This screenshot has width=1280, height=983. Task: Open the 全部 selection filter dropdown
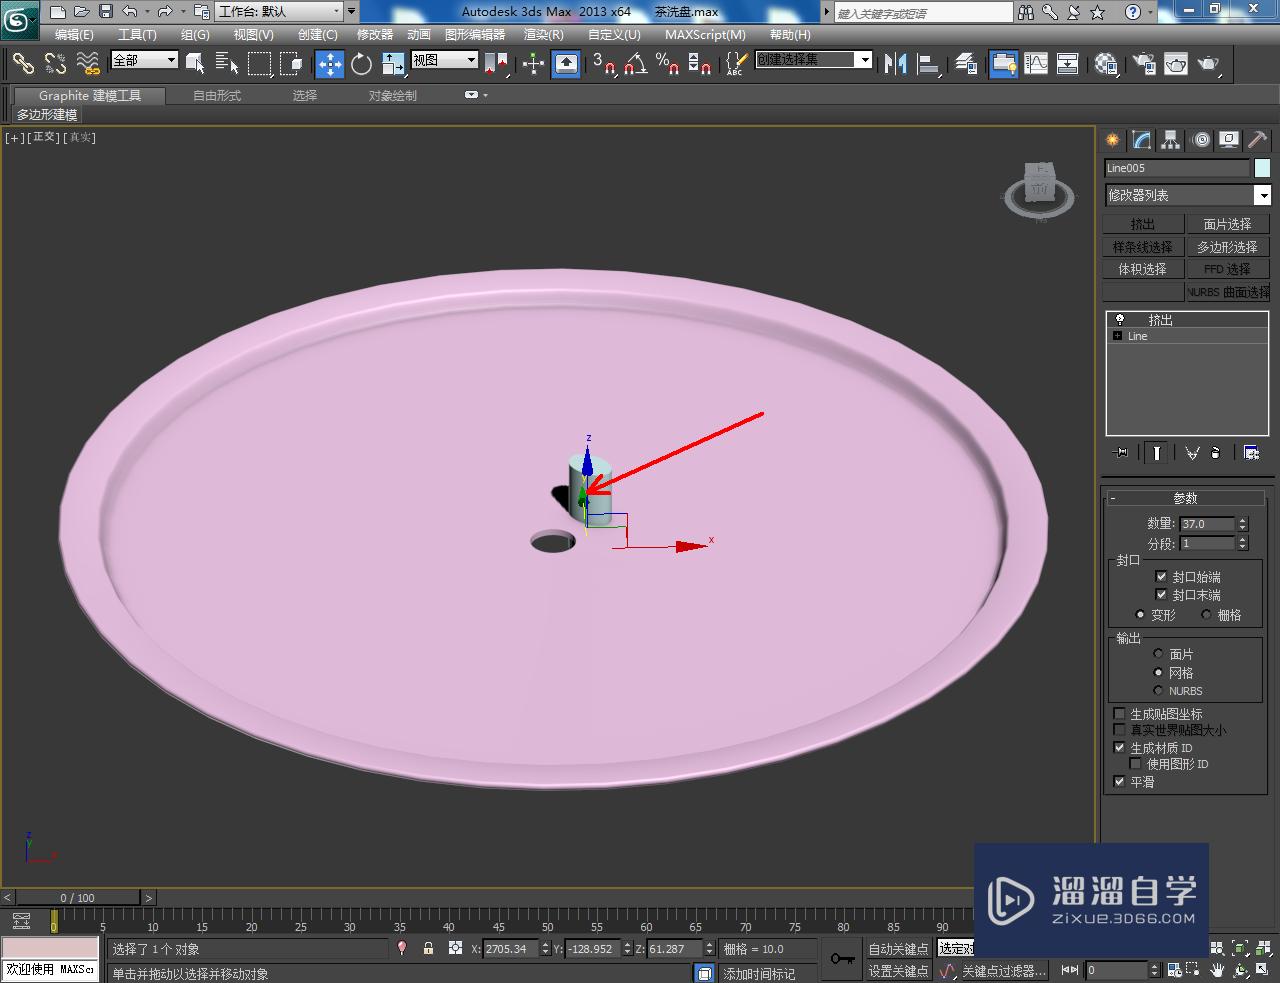[144, 60]
